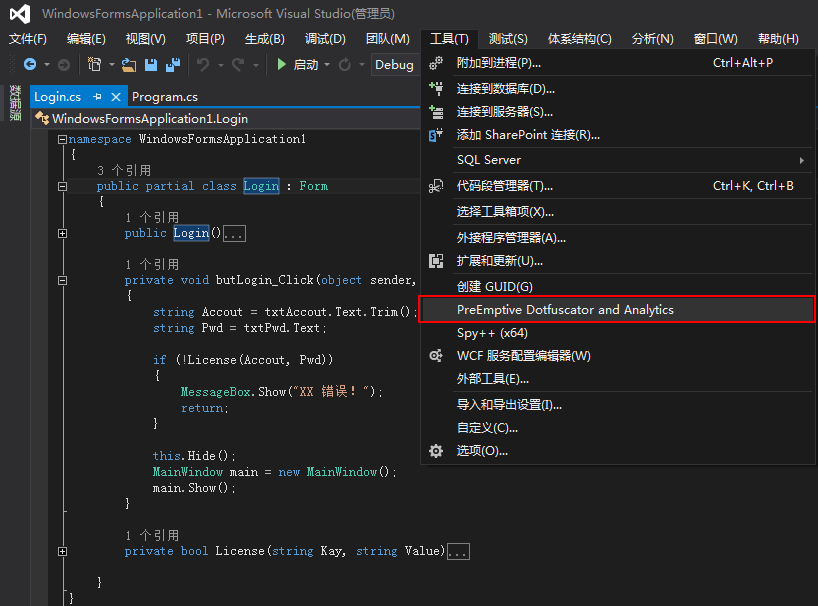Screen dimensions: 818x606
Task: Redo the last undone action
Action: (x=238, y=65)
